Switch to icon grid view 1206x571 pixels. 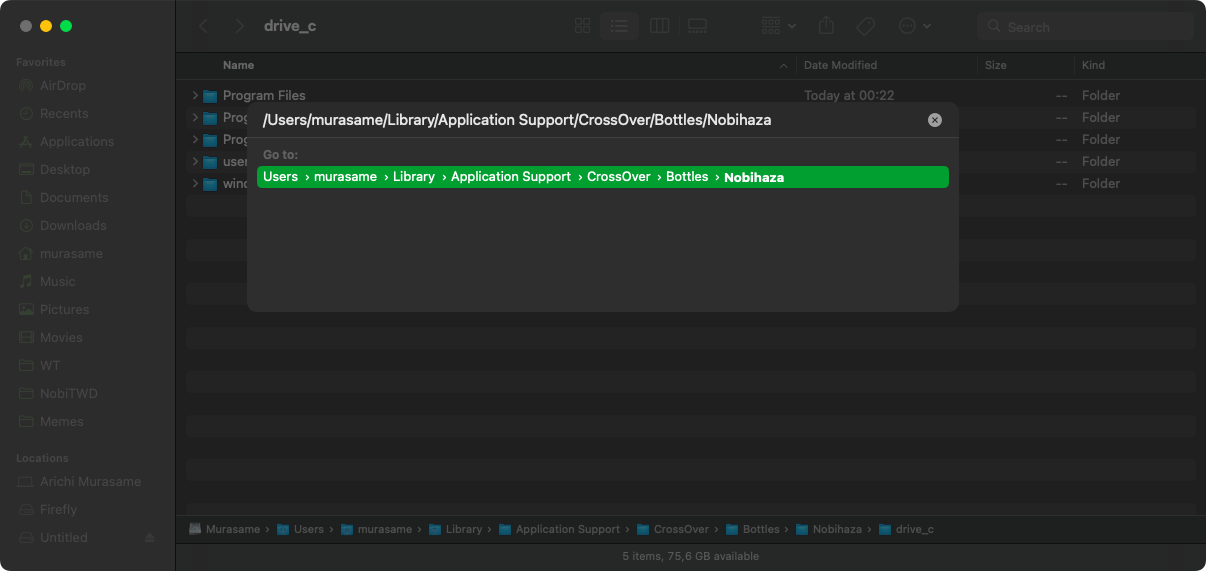tap(583, 26)
